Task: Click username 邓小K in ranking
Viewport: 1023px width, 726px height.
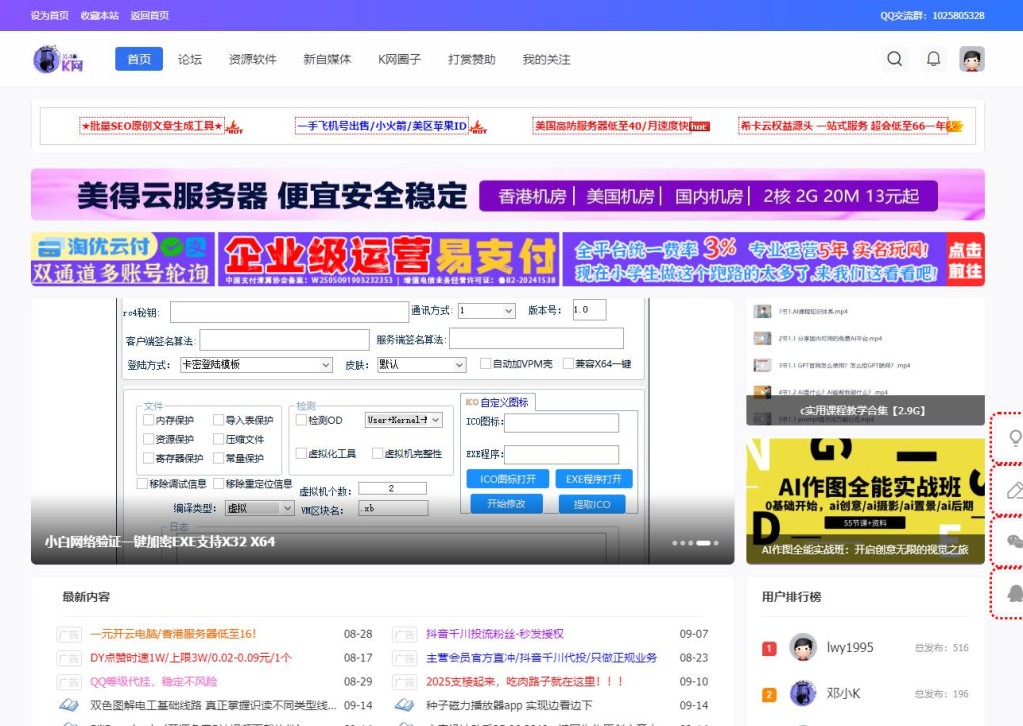Action: tap(843, 693)
